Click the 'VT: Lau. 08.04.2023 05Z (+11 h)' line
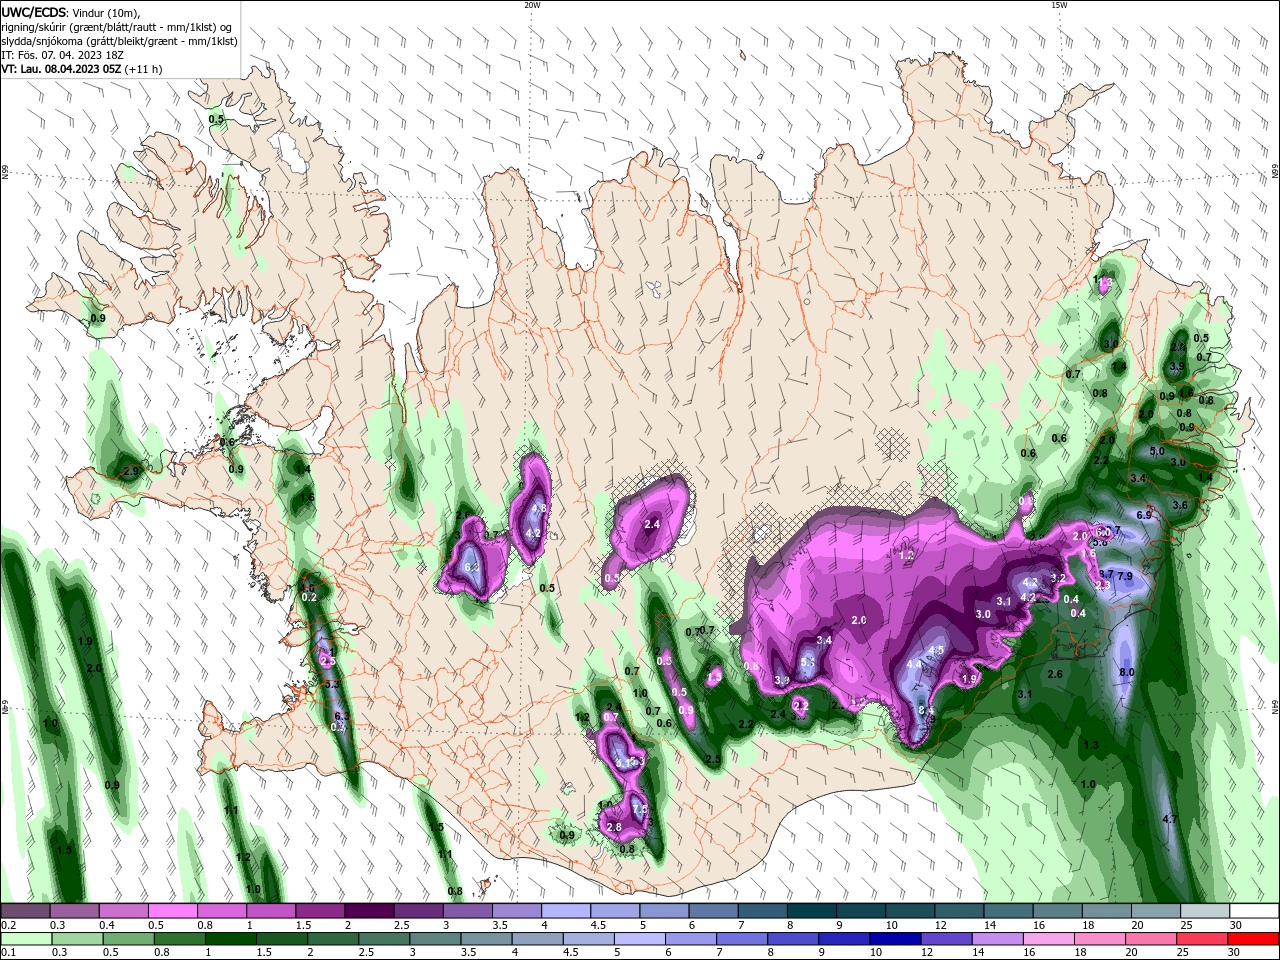Screen dimensions: 1280x960 point(81,69)
